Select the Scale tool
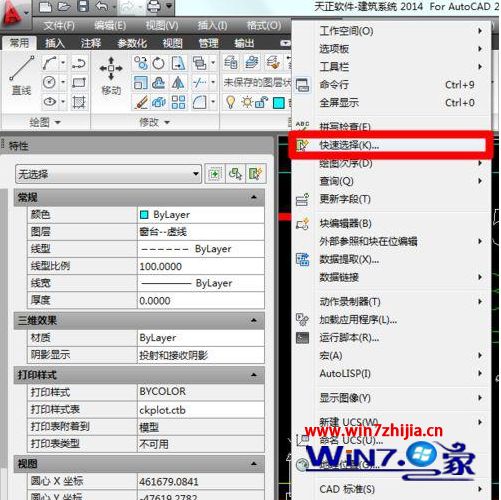The width and height of the screenshot is (501, 500). [141, 82]
